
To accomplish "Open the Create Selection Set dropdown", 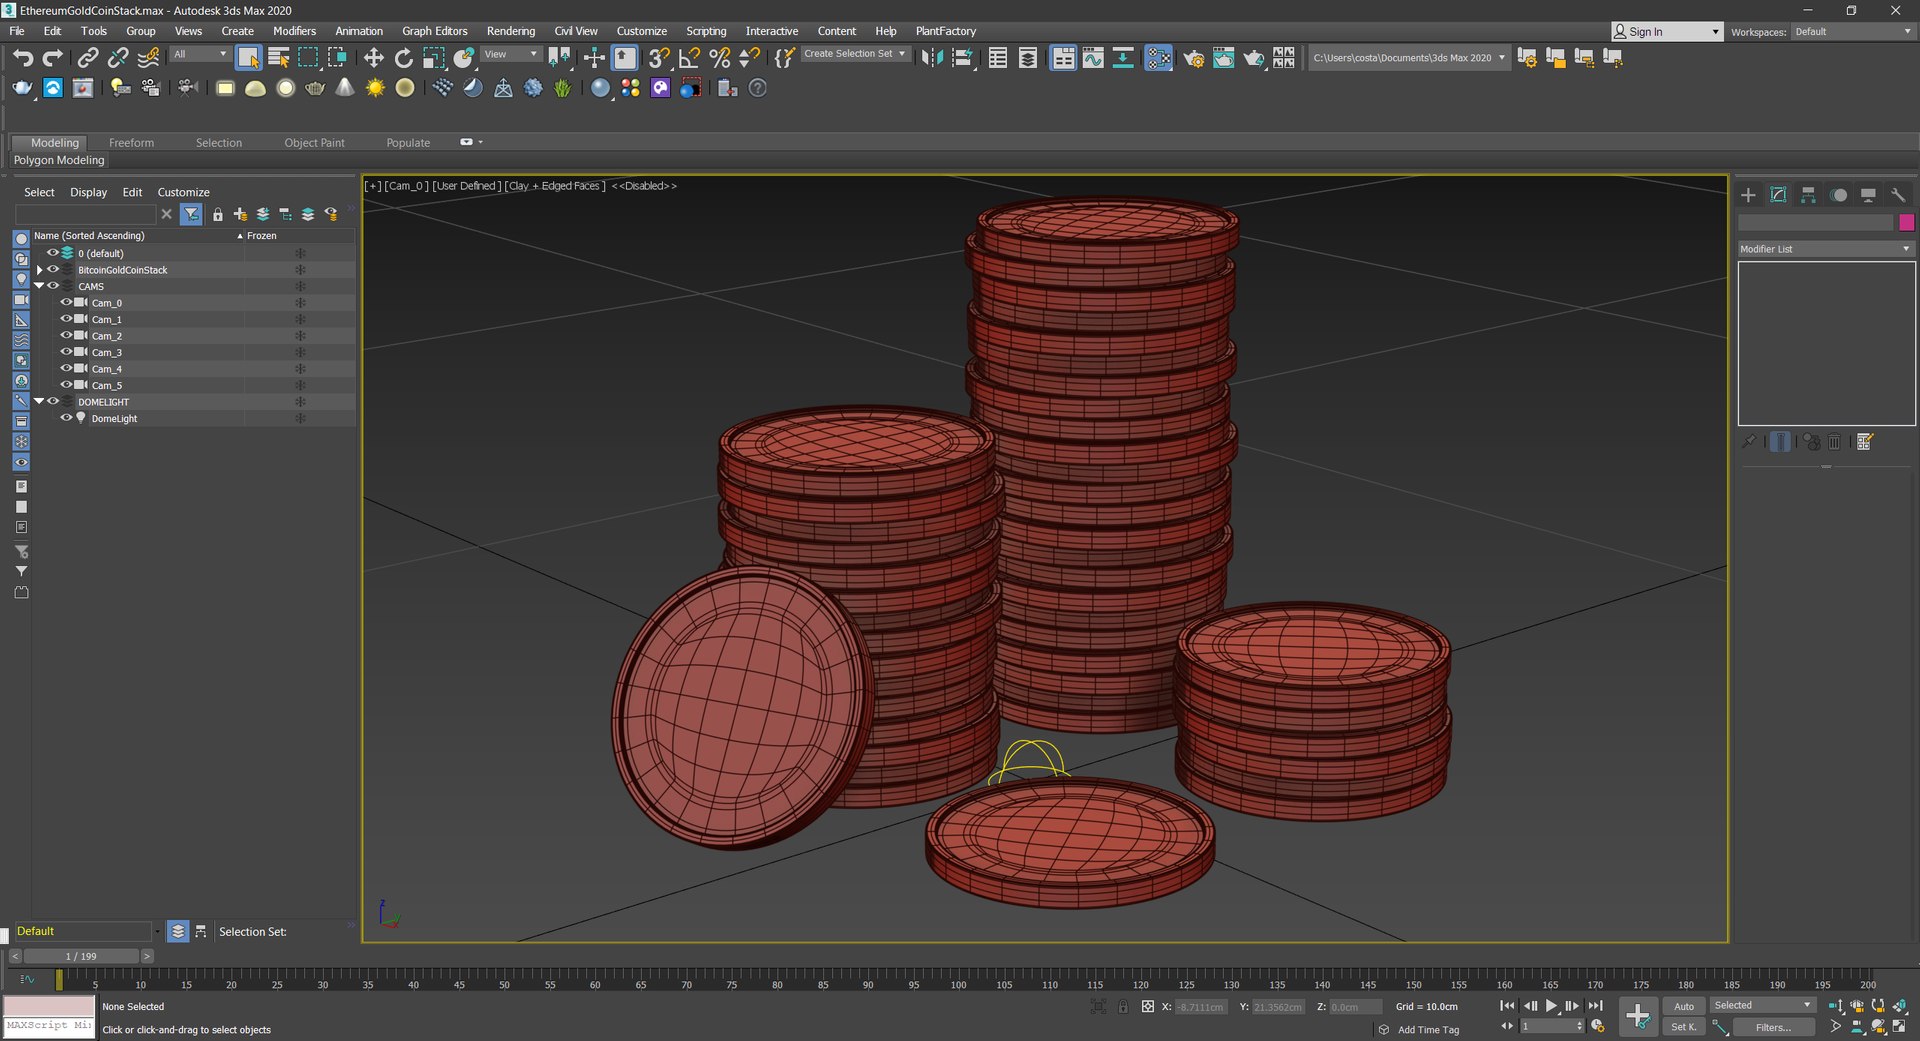I will (856, 54).
